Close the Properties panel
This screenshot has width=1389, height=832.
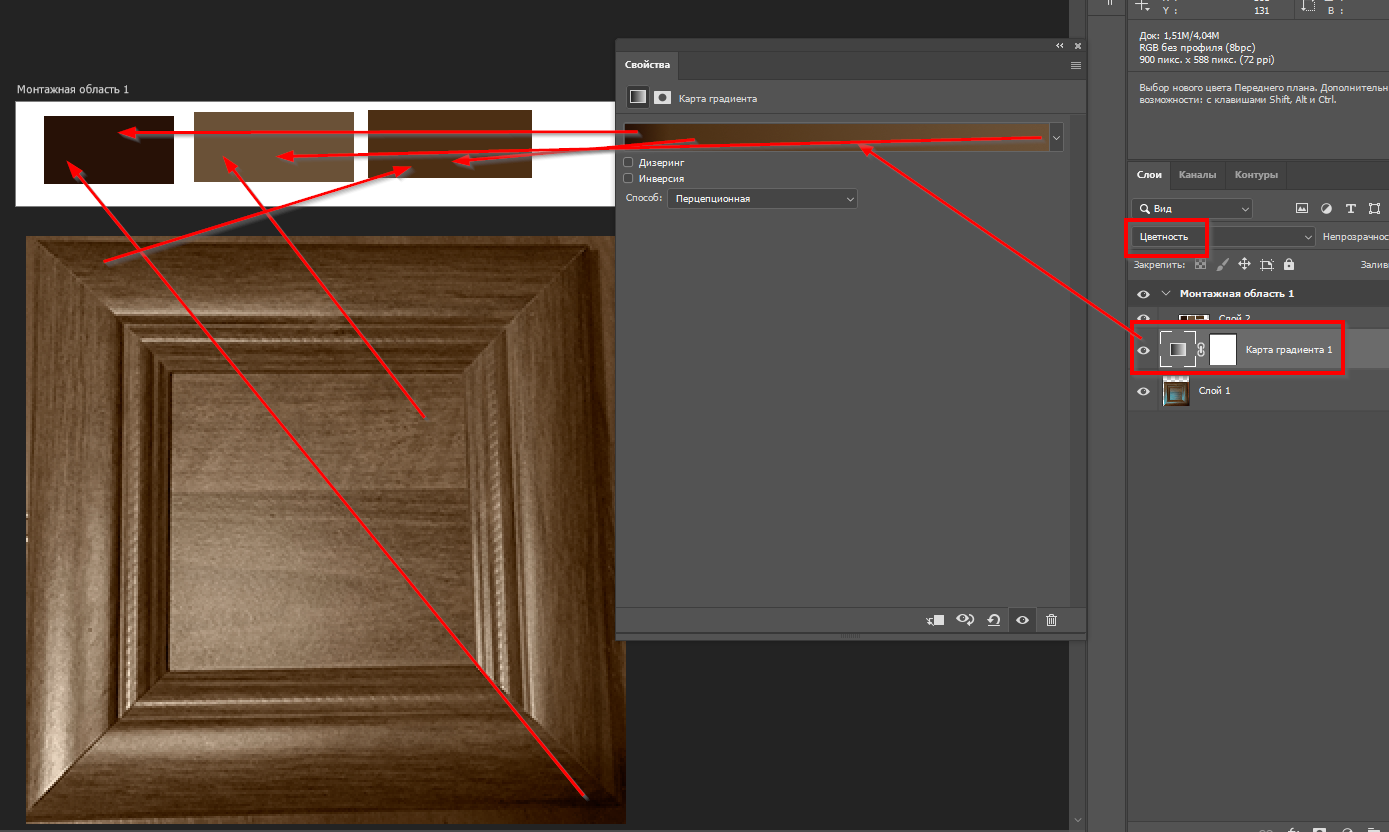pyautogui.click(x=1077, y=46)
